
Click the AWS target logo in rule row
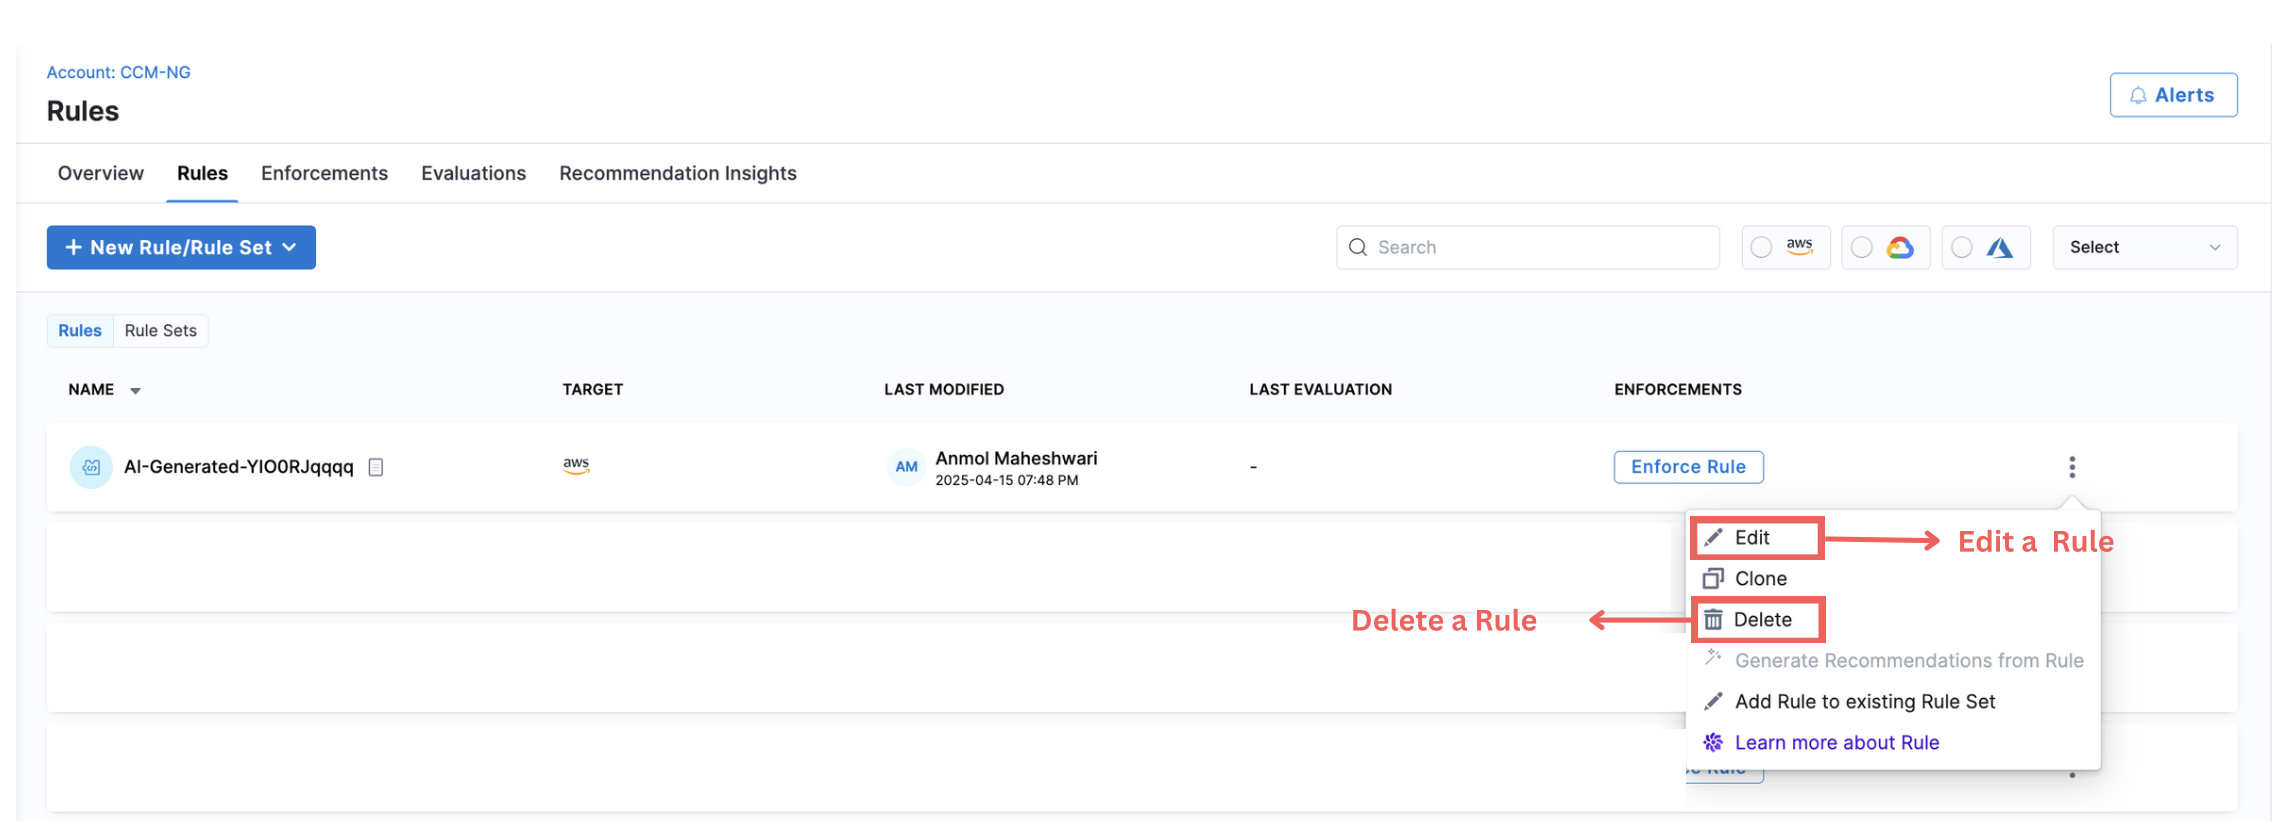click(576, 465)
